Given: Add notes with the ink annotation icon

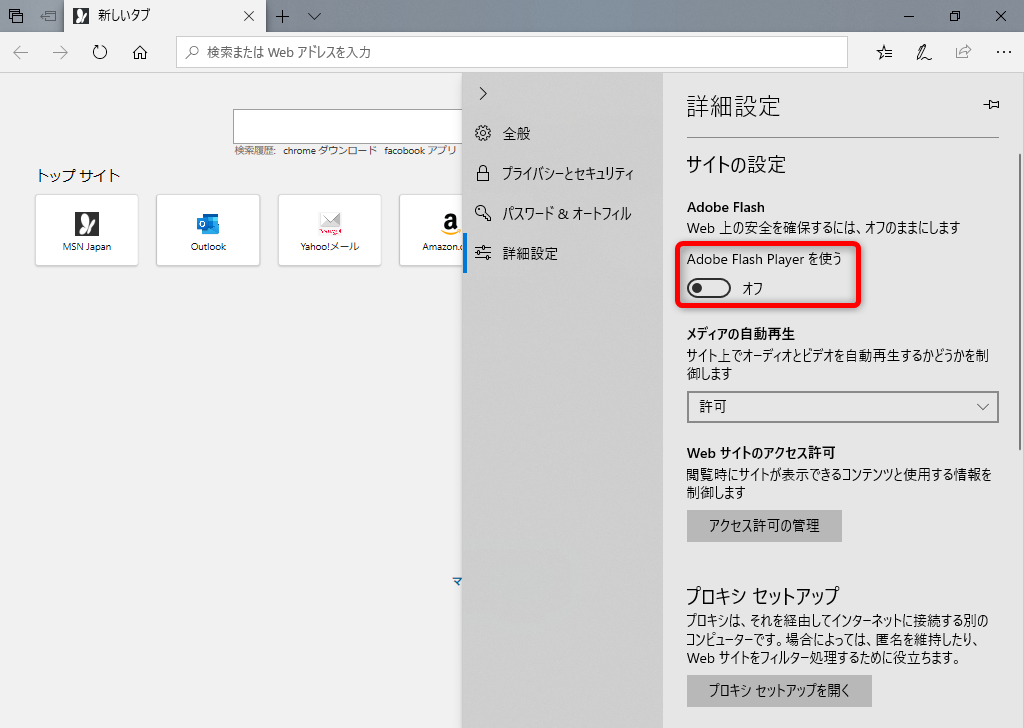Looking at the screenshot, I should [x=923, y=52].
